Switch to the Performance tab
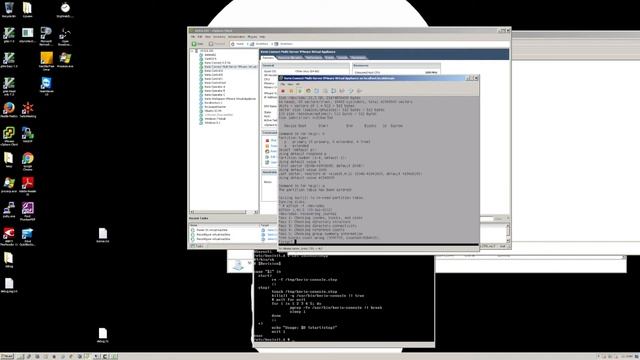640x360 pixels. [313, 58]
